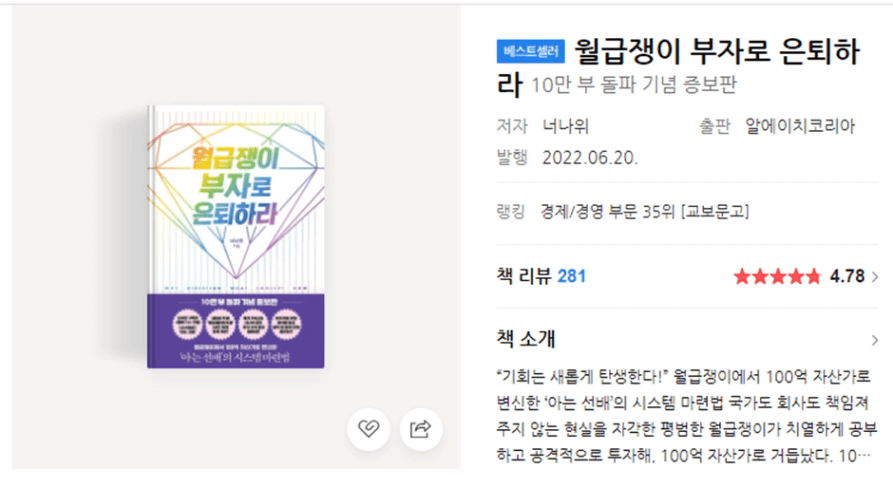Click the review count 281
Viewport: 893px width, 488px height.
pyautogui.click(x=572, y=277)
